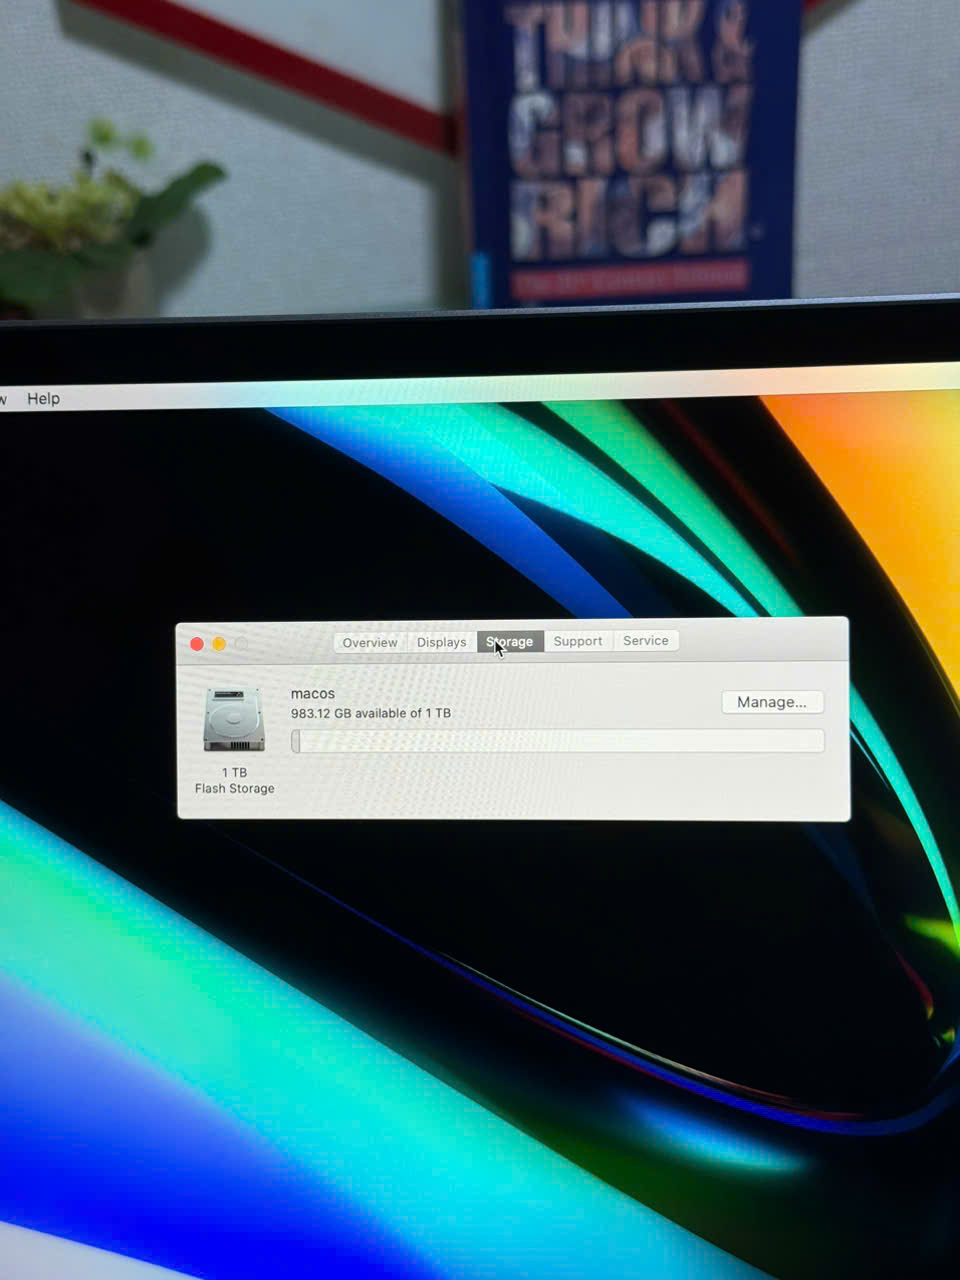This screenshot has width=960, height=1280.
Task: Click the 1 TB label under drive icon
Action: click(x=234, y=772)
